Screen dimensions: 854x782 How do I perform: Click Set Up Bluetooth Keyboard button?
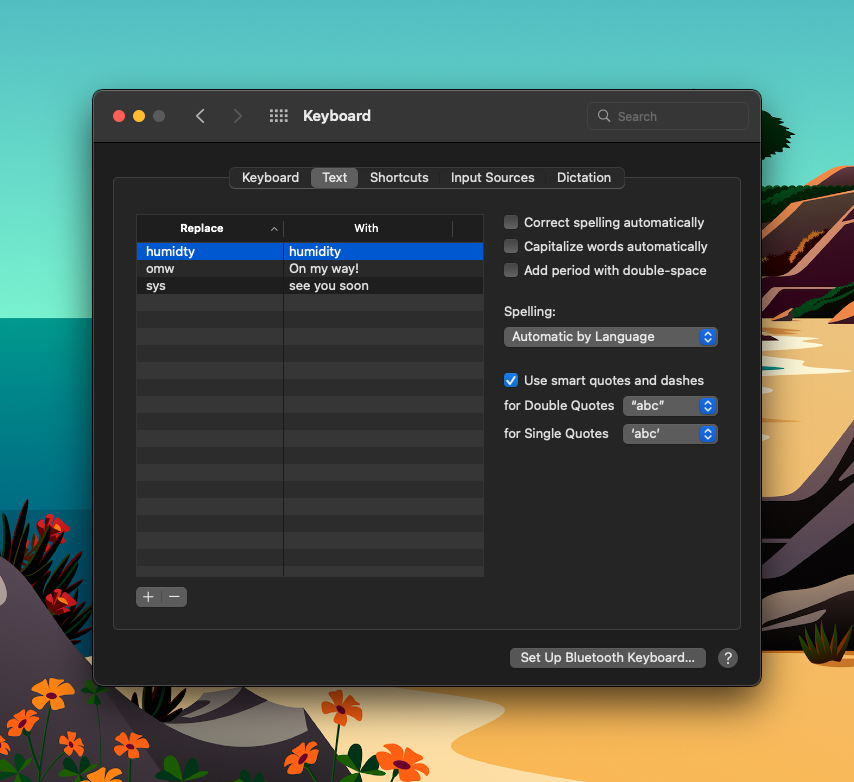pos(607,658)
